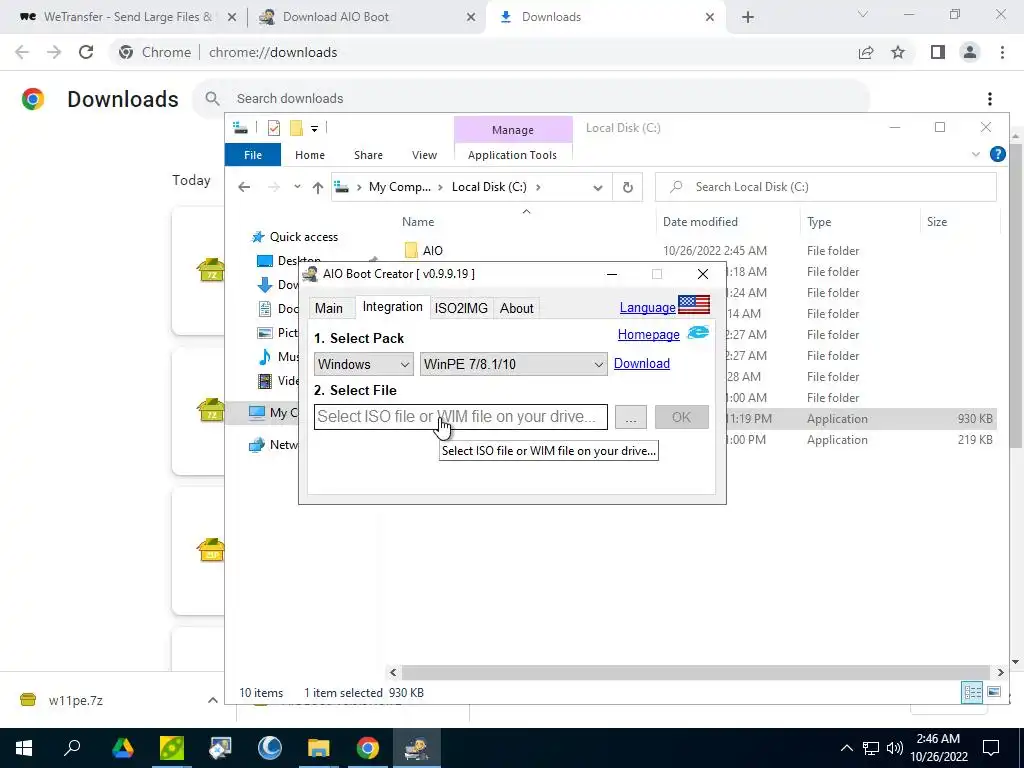Open Chrome three-dot menu
The width and height of the screenshot is (1024, 768).
tap(1002, 52)
